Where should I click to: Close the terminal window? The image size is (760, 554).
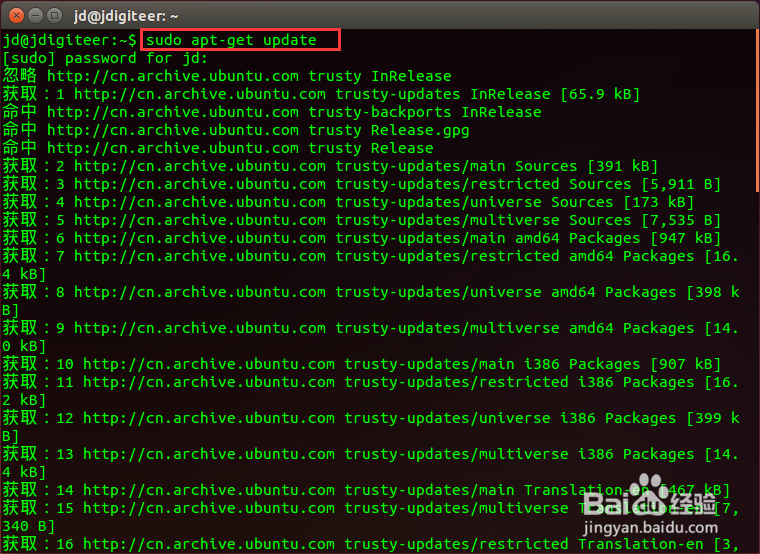pyautogui.click(x=16, y=16)
